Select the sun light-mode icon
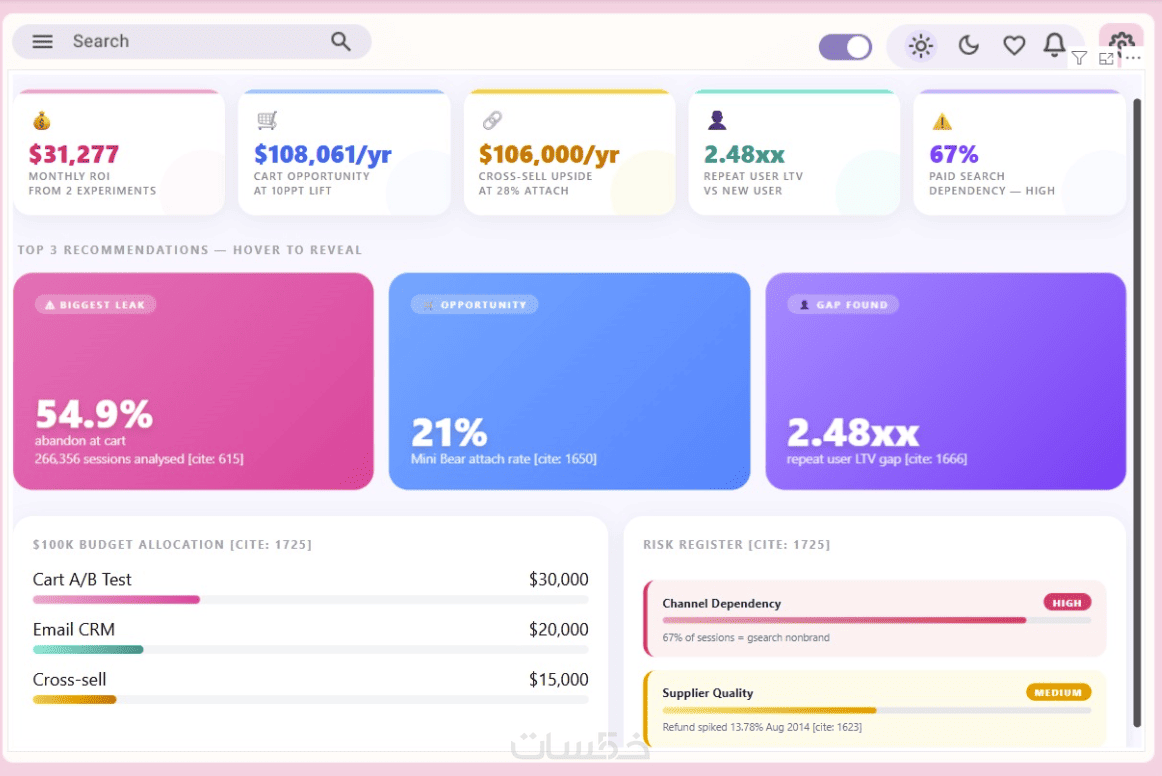 pyautogui.click(x=920, y=46)
